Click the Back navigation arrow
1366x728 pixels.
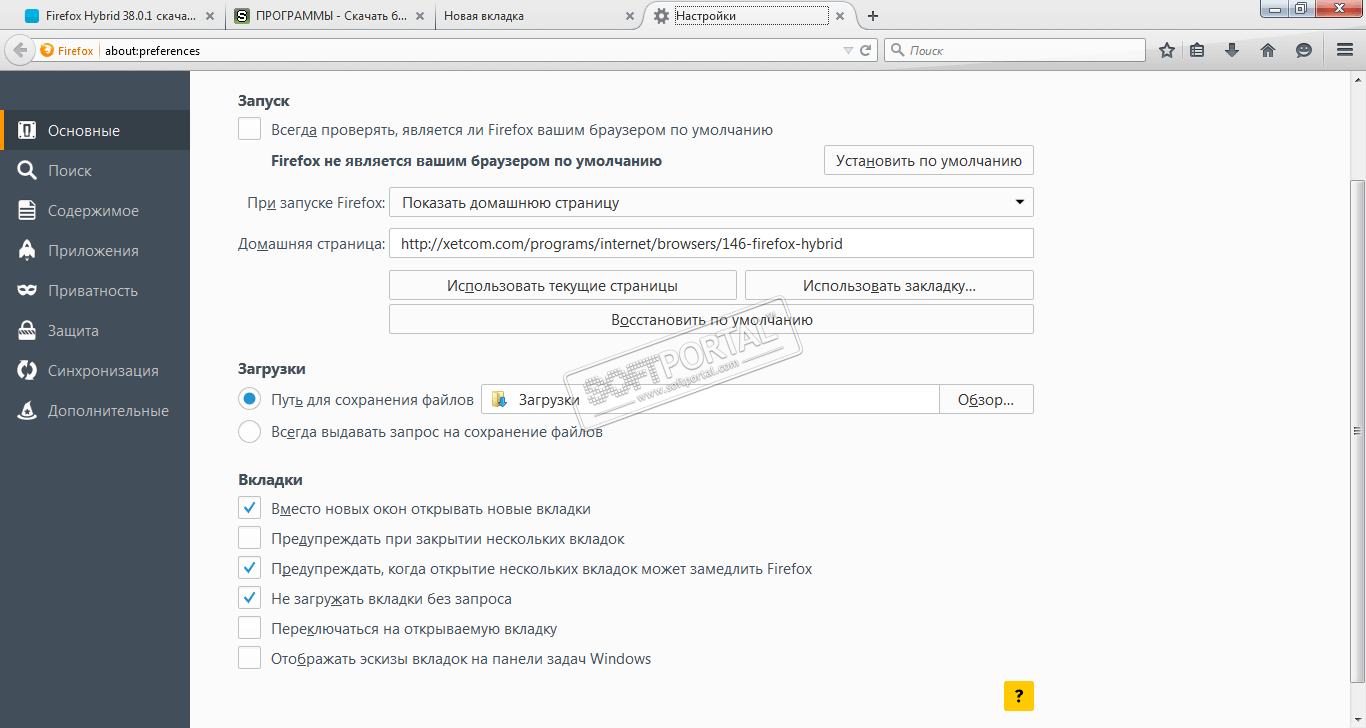coord(19,50)
